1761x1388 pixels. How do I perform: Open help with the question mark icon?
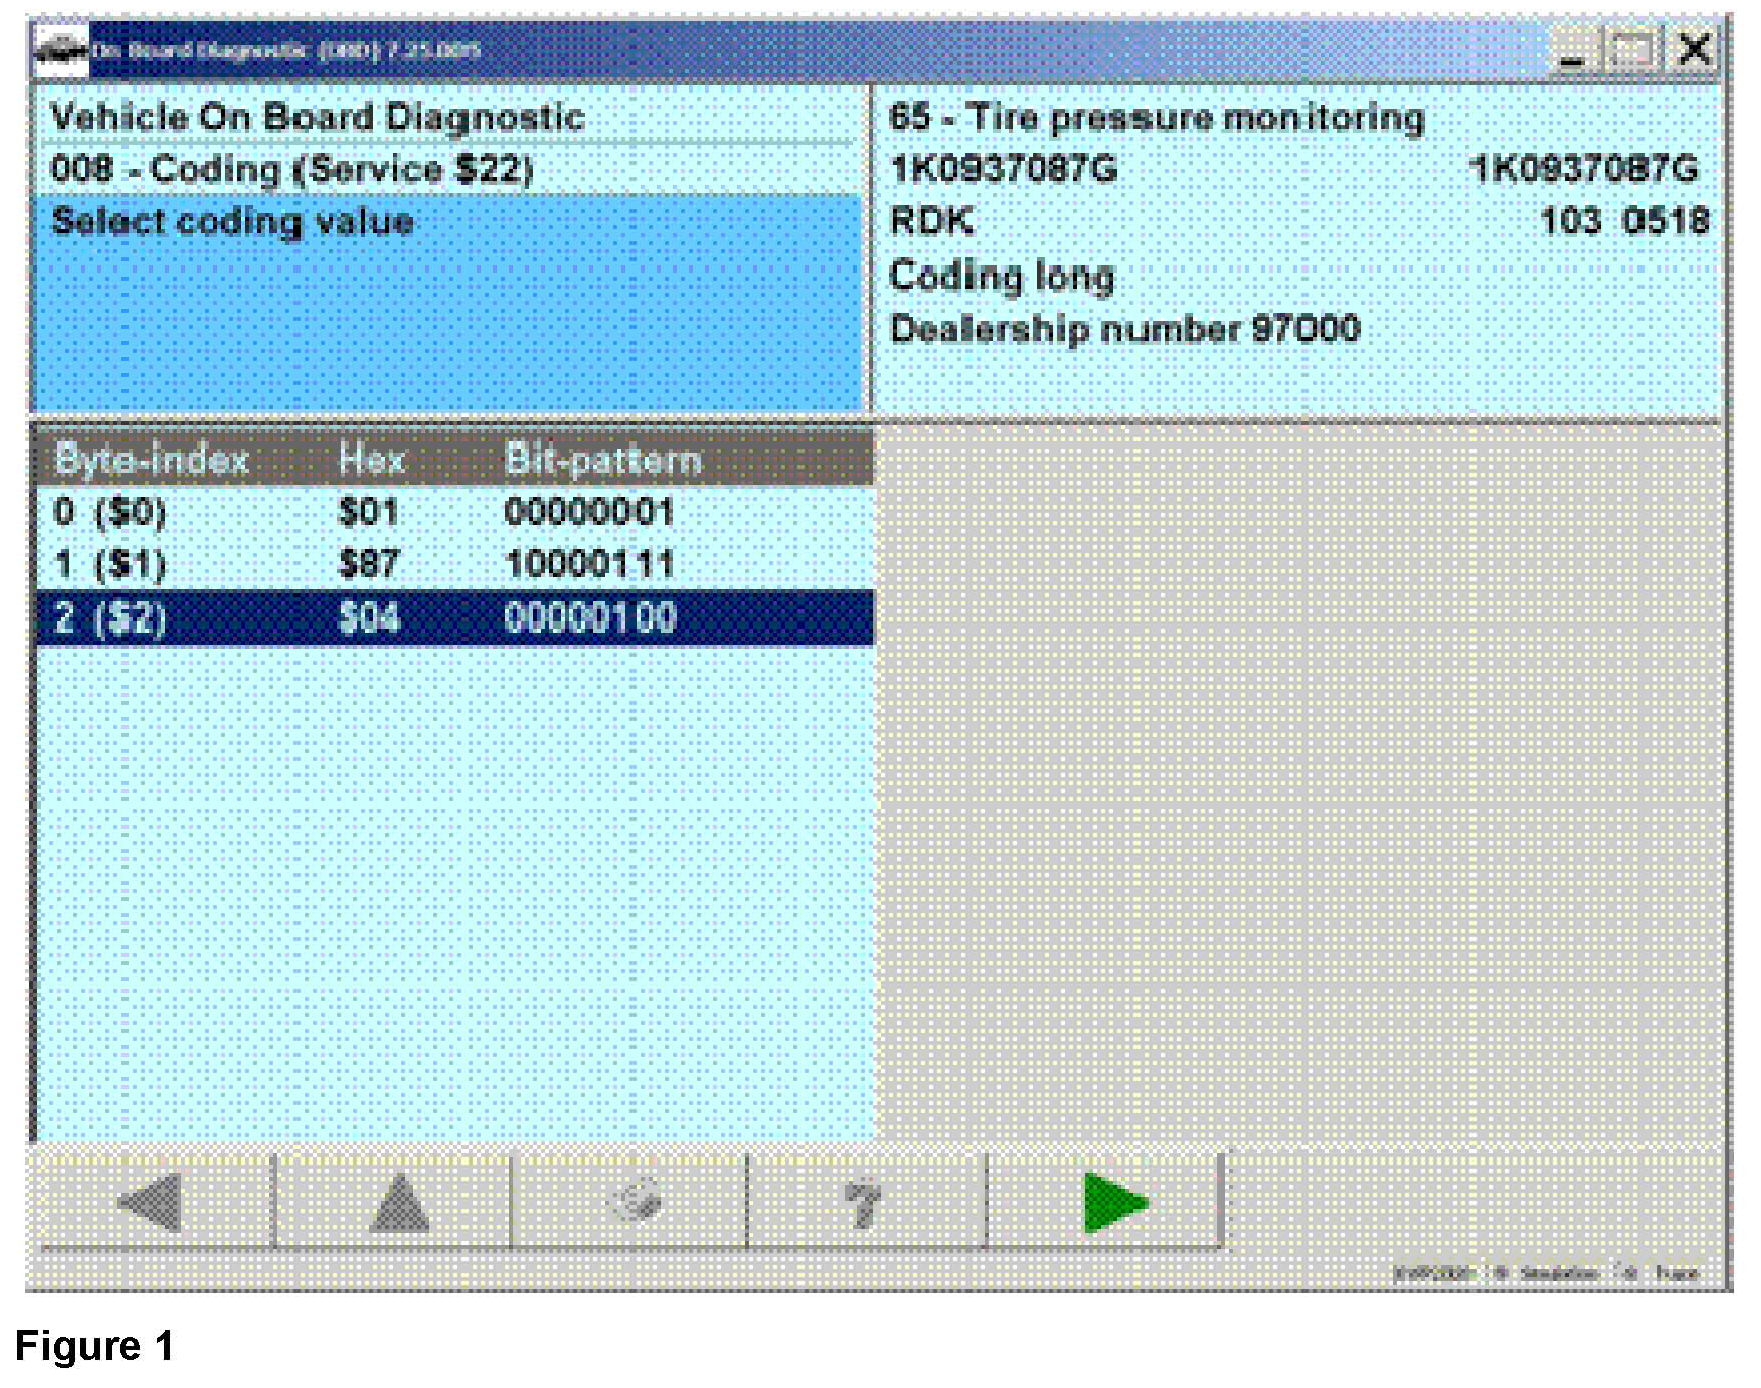coord(863,1201)
